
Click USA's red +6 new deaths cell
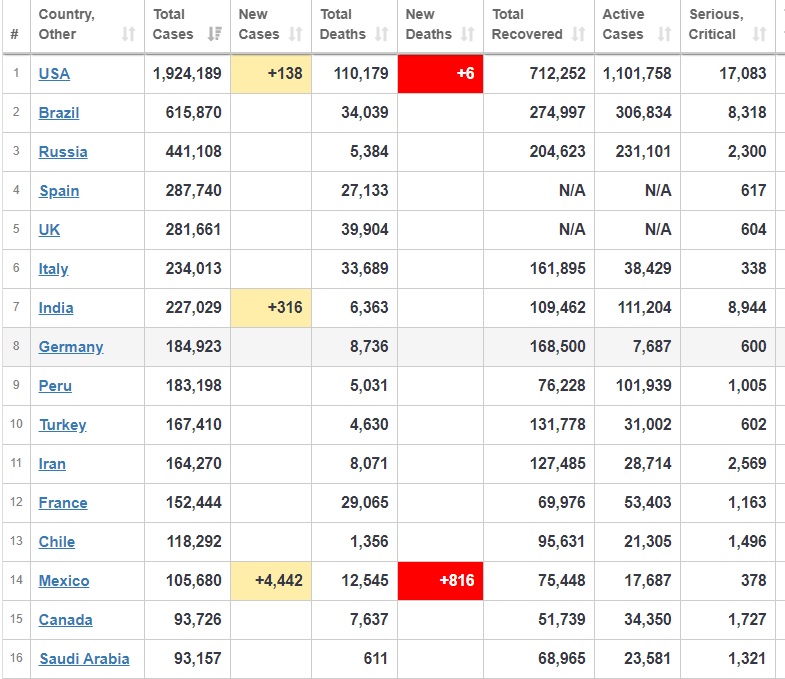(x=440, y=74)
